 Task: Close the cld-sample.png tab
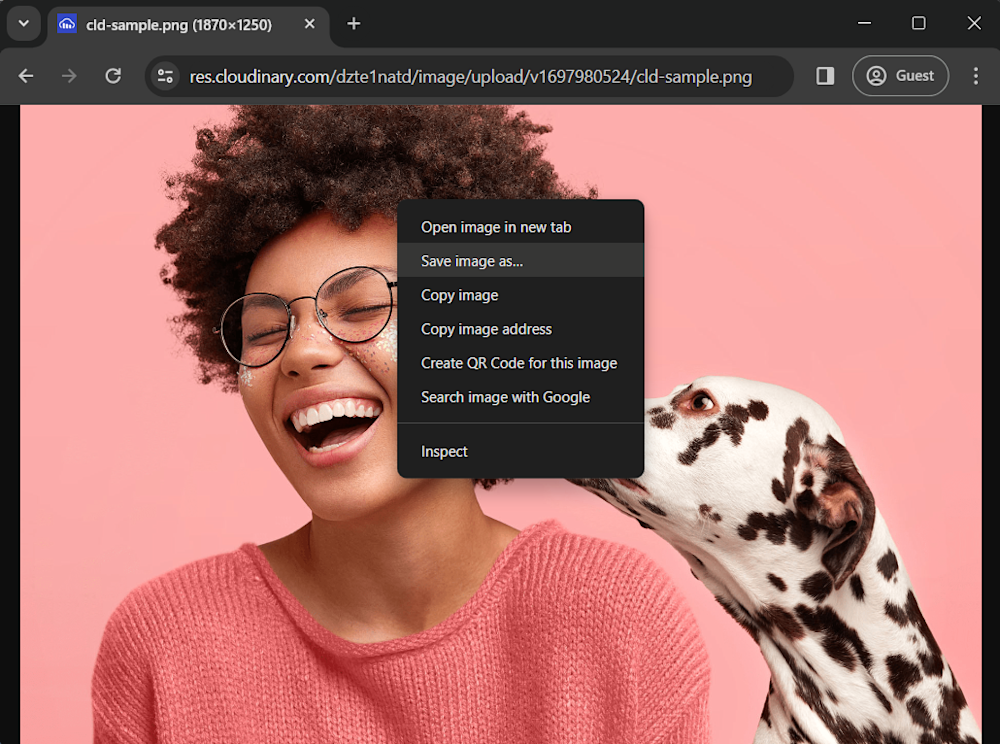(x=309, y=24)
